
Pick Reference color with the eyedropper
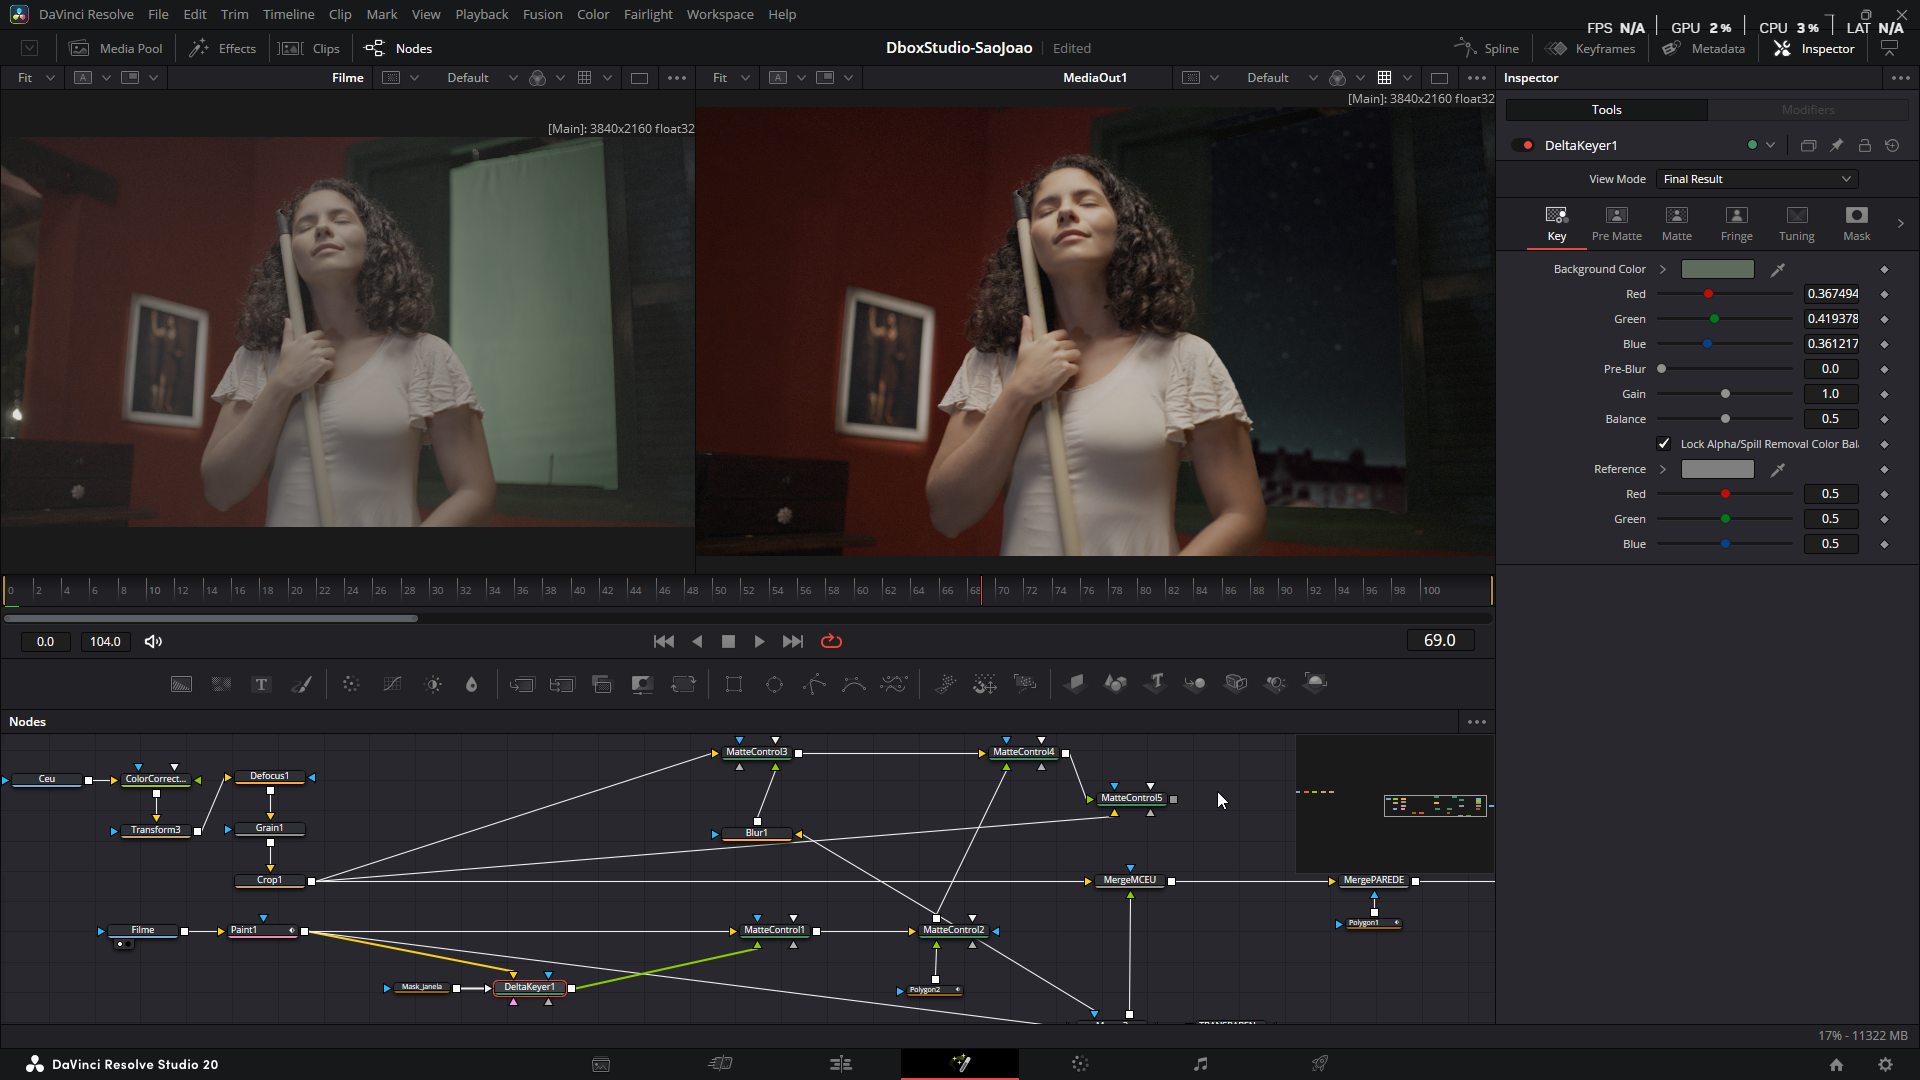[1778, 470]
